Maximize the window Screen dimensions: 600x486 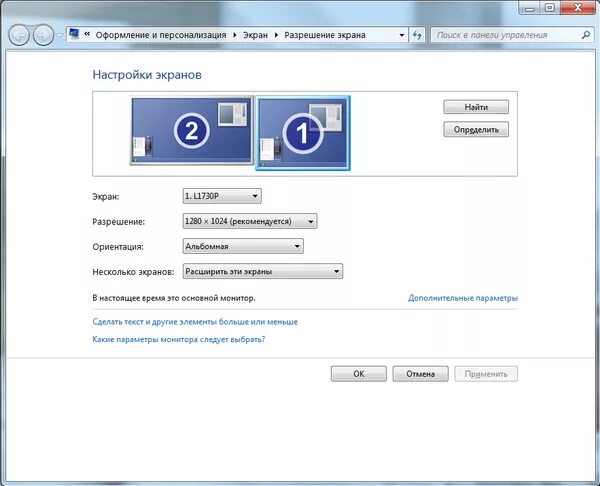pyautogui.click(x=549, y=8)
